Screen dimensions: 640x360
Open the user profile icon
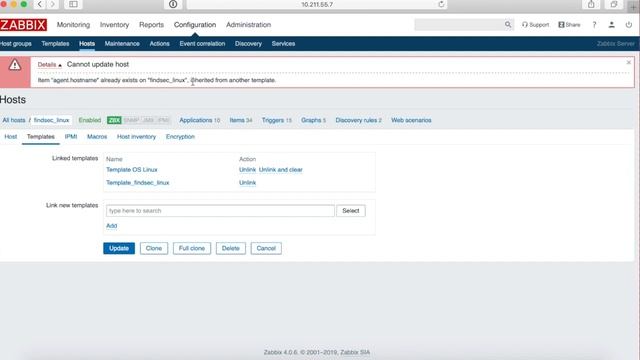[611, 24]
